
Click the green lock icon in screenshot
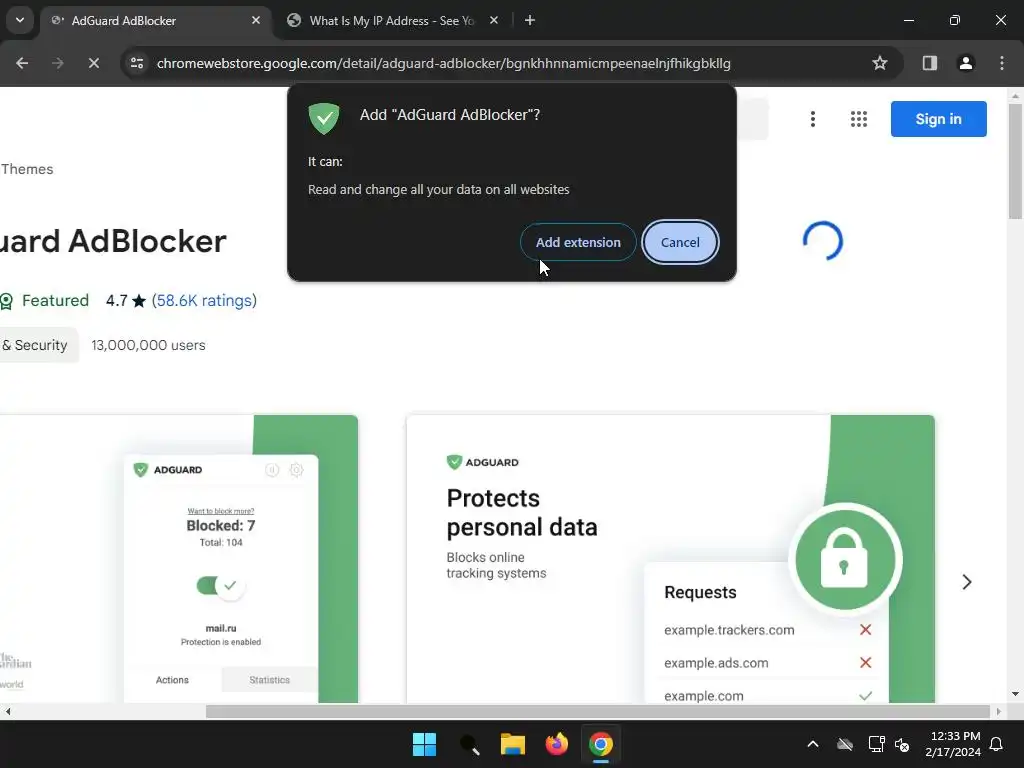pyautogui.click(x=845, y=558)
